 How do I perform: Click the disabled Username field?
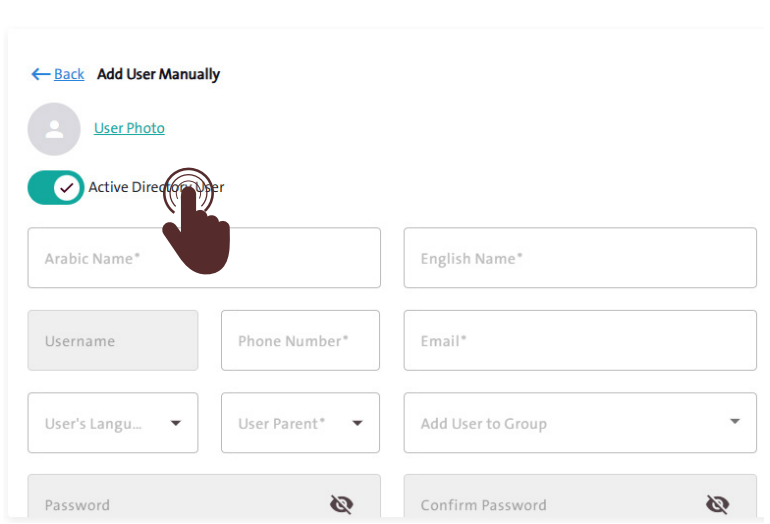(113, 341)
